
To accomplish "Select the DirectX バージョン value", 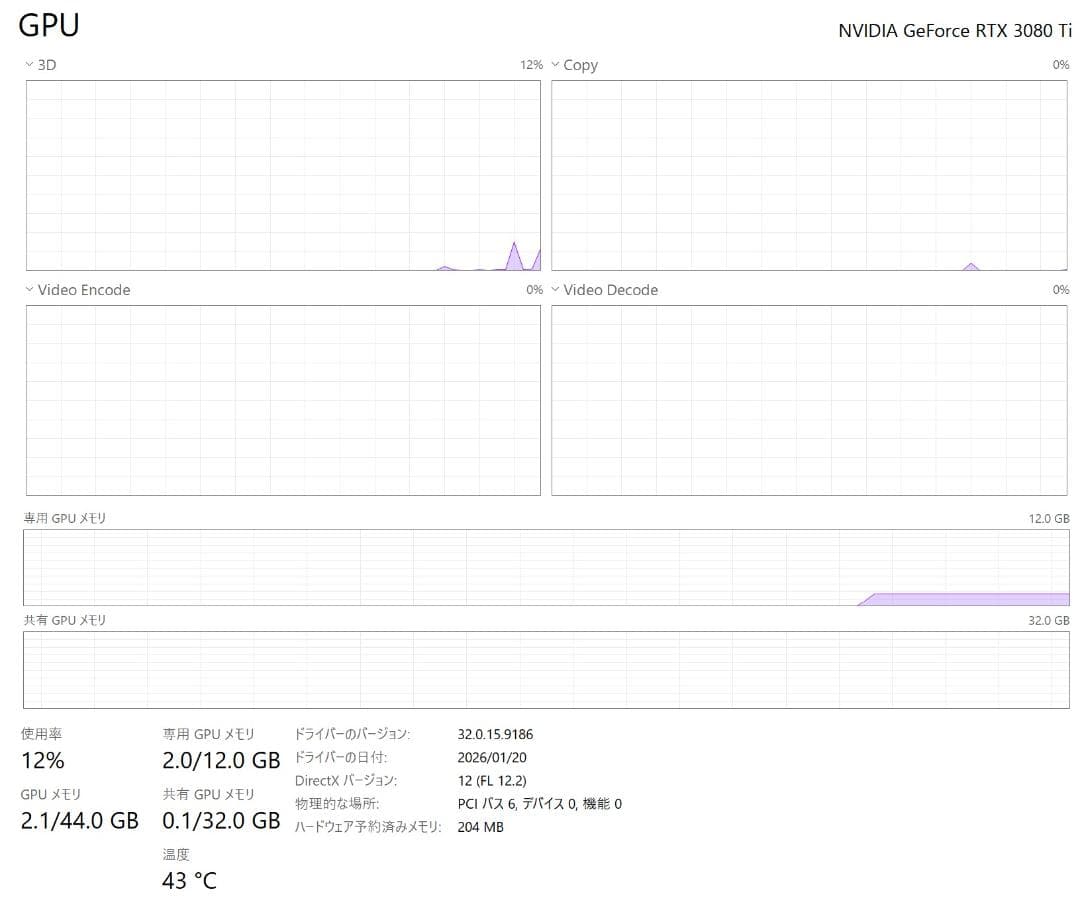I will [x=494, y=780].
